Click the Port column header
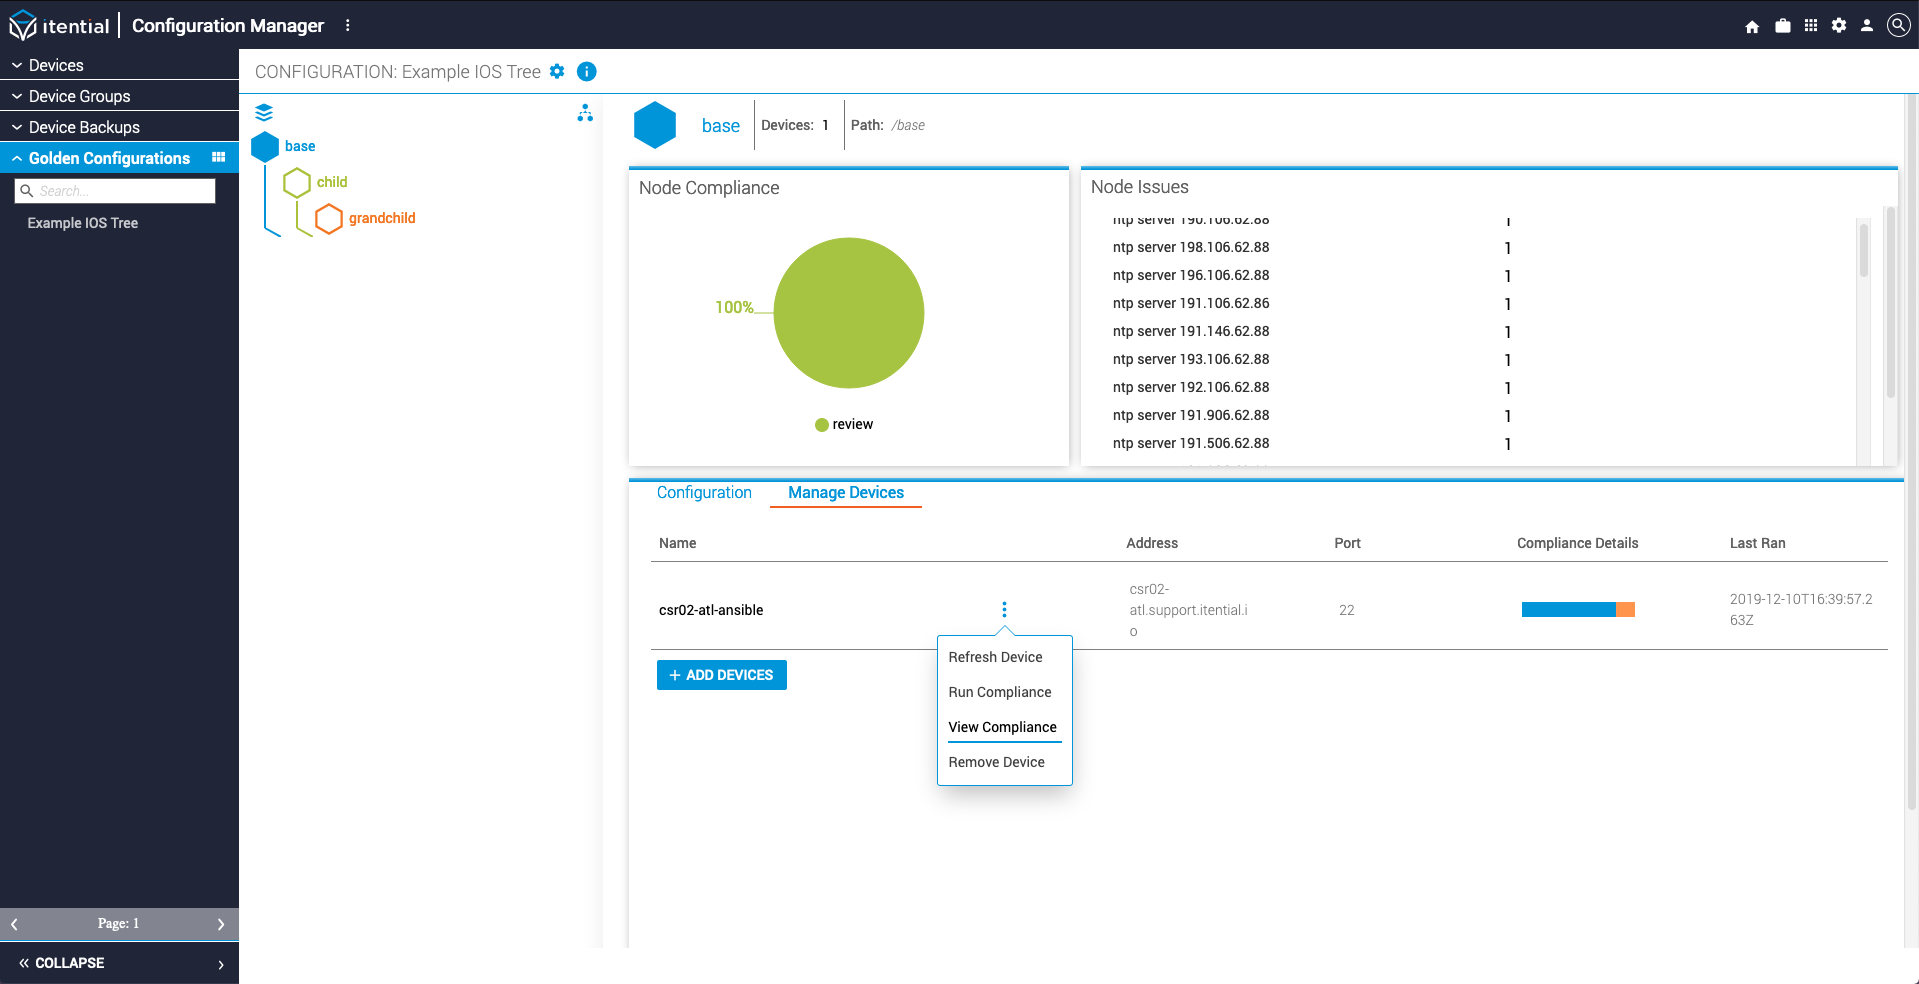This screenshot has width=1919, height=984. (x=1347, y=543)
